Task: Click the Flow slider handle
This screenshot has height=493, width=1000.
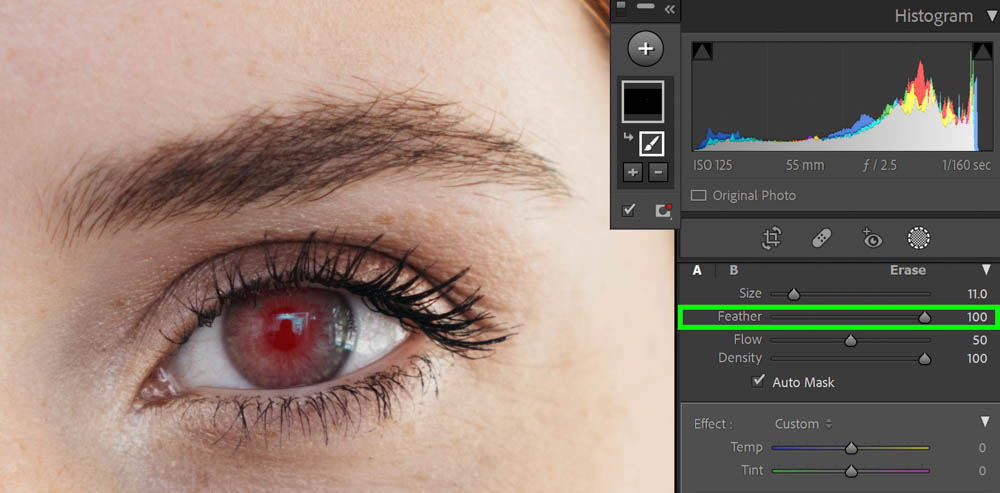Action: 850,341
